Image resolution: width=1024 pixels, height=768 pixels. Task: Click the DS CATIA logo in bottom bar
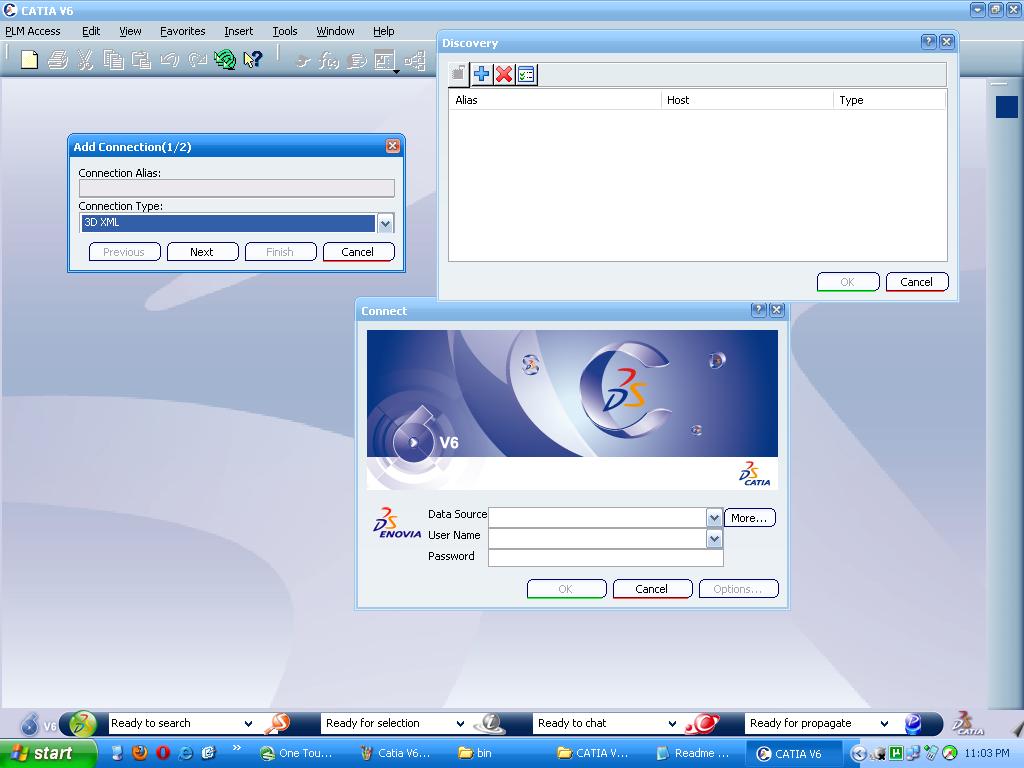coord(968,724)
